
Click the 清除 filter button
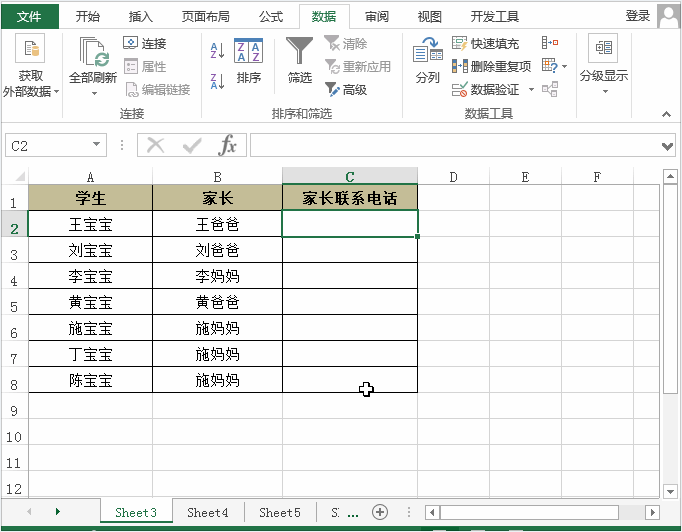[x=346, y=43]
